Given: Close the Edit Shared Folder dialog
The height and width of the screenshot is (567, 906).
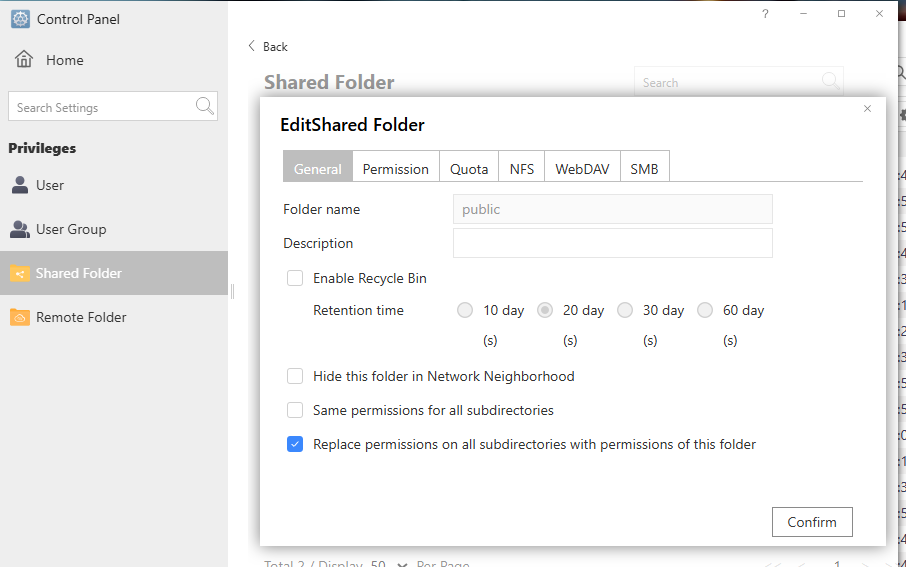Looking at the screenshot, I should (x=867, y=109).
